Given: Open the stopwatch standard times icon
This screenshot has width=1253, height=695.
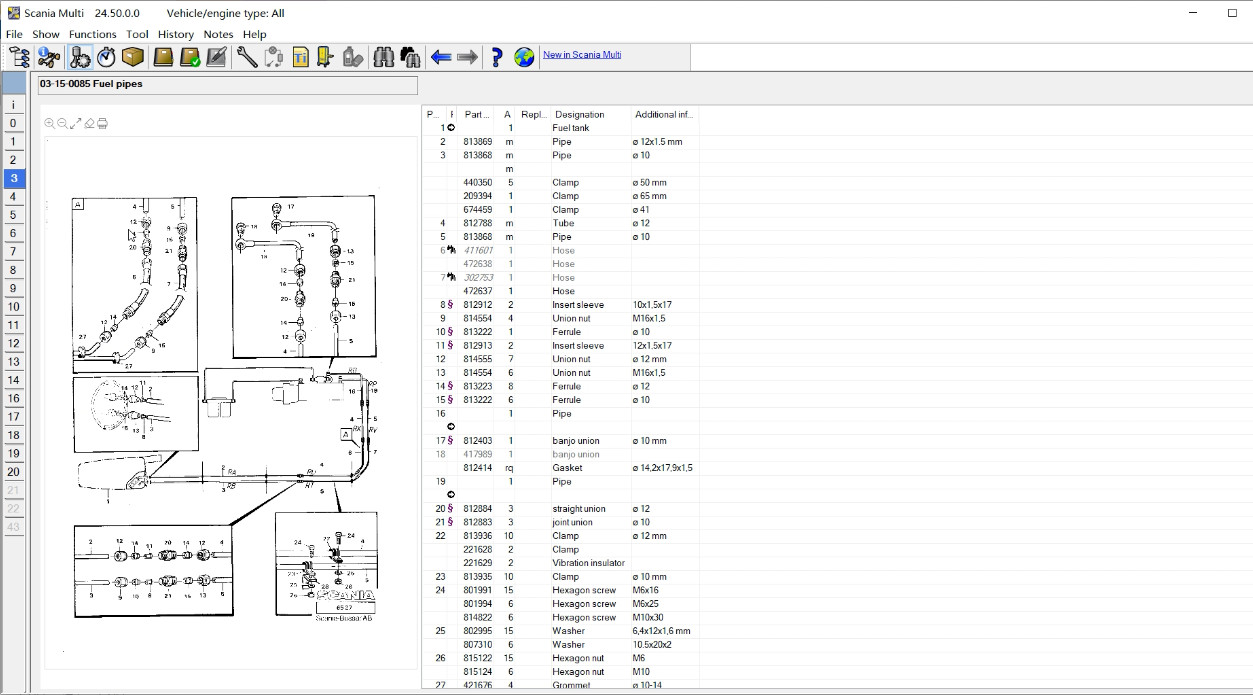Looking at the screenshot, I should [106, 57].
